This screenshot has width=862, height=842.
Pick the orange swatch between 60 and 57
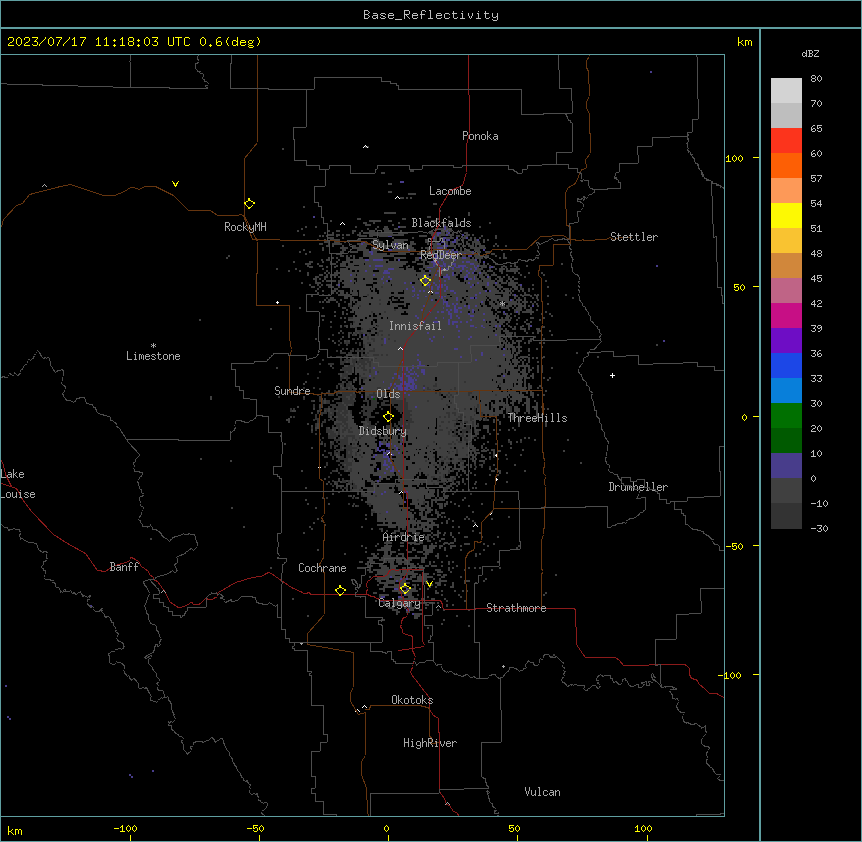tap(786, 165)
